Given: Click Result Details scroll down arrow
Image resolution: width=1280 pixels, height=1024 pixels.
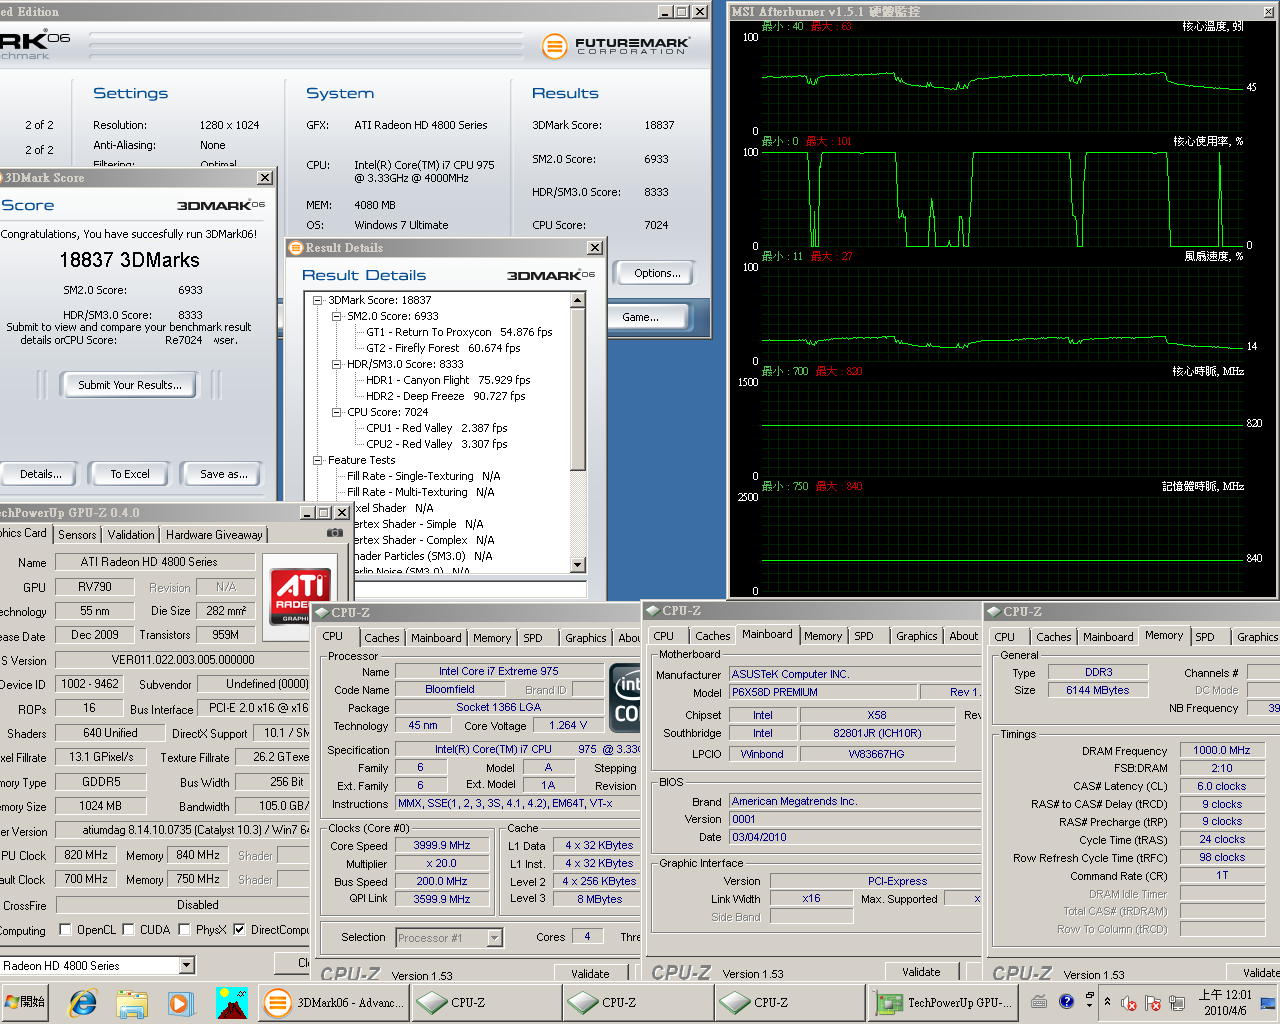Looking at the screenshot, I should point(578,565).
